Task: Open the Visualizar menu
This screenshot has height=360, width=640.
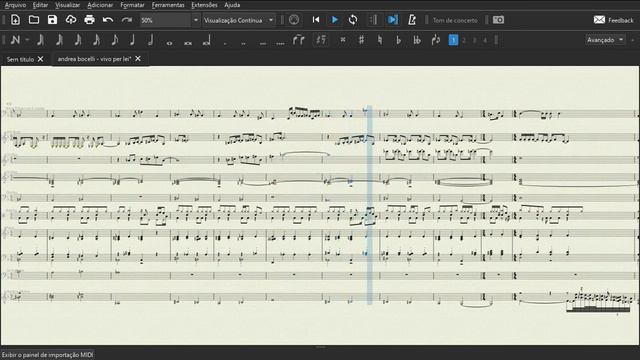Action: [68, 5]
